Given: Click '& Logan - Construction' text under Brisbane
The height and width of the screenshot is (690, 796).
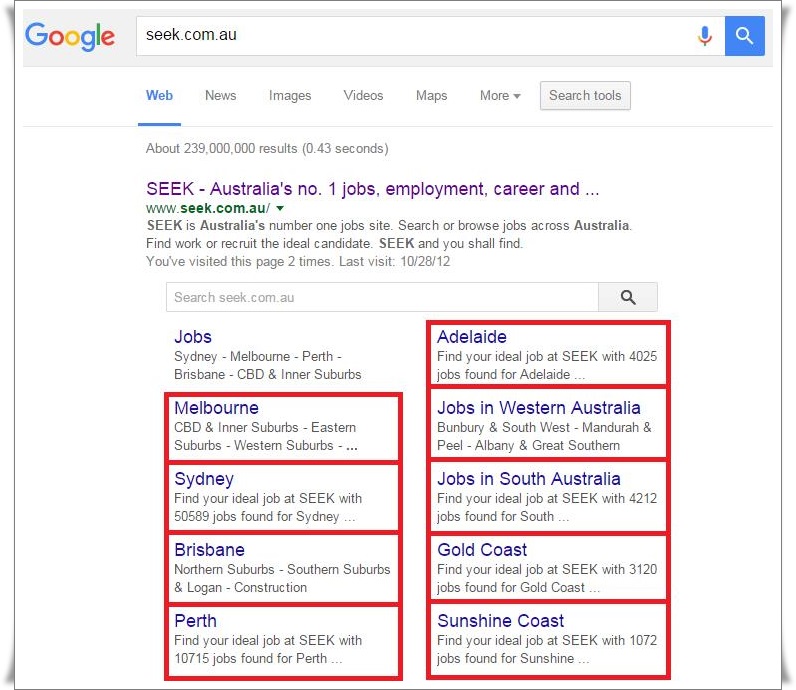Looking at the screenshot, I should [241, 587].
